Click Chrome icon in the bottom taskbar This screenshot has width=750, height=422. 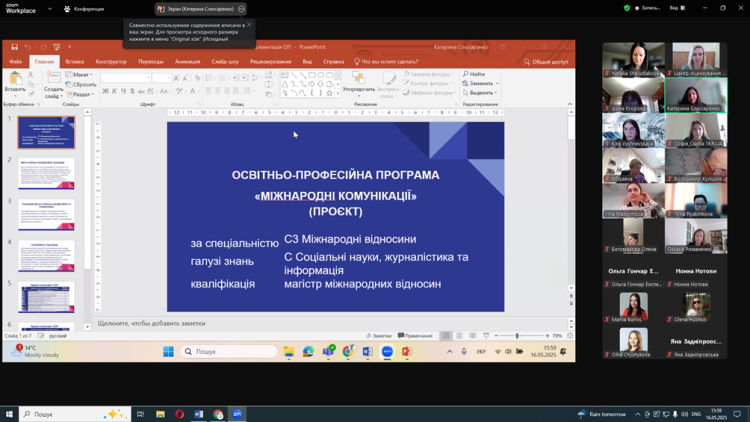[x=218, y=414]
